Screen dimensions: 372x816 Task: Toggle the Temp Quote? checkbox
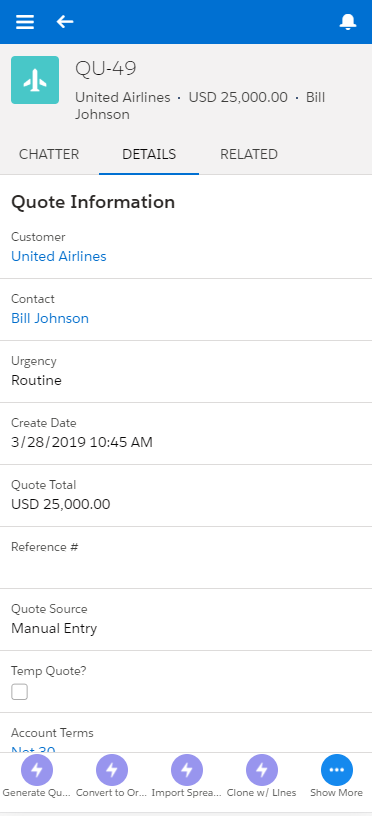[x=19, y=692]
